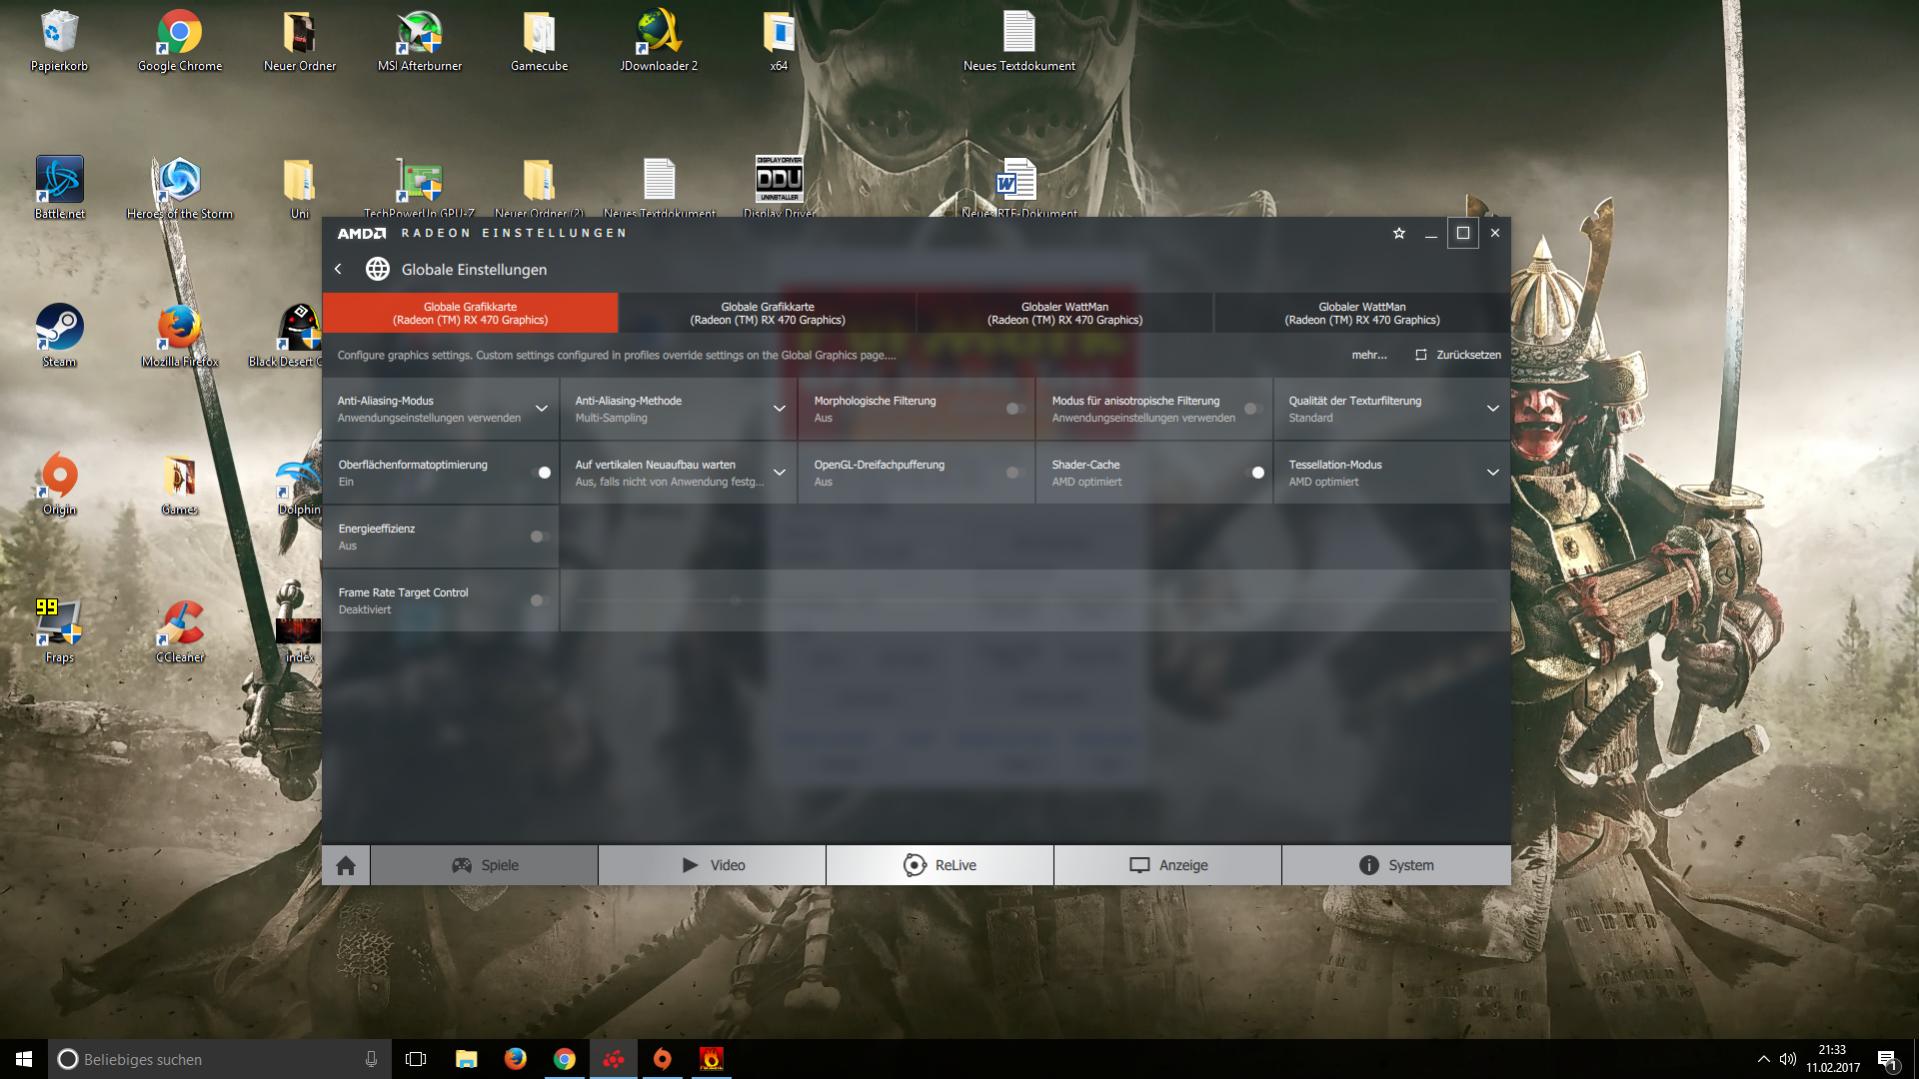This screenshot has width=1919, height=1079.
Task: Toggle Oberflächenformatoptimierung switch
Action: coord(541,472)
